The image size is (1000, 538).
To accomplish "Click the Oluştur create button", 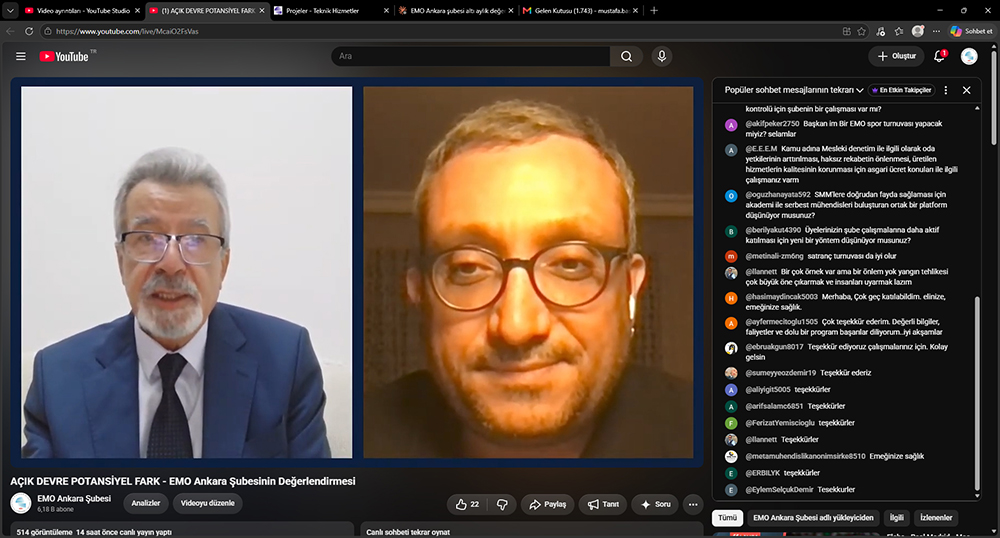I will (x=896, y=56).
